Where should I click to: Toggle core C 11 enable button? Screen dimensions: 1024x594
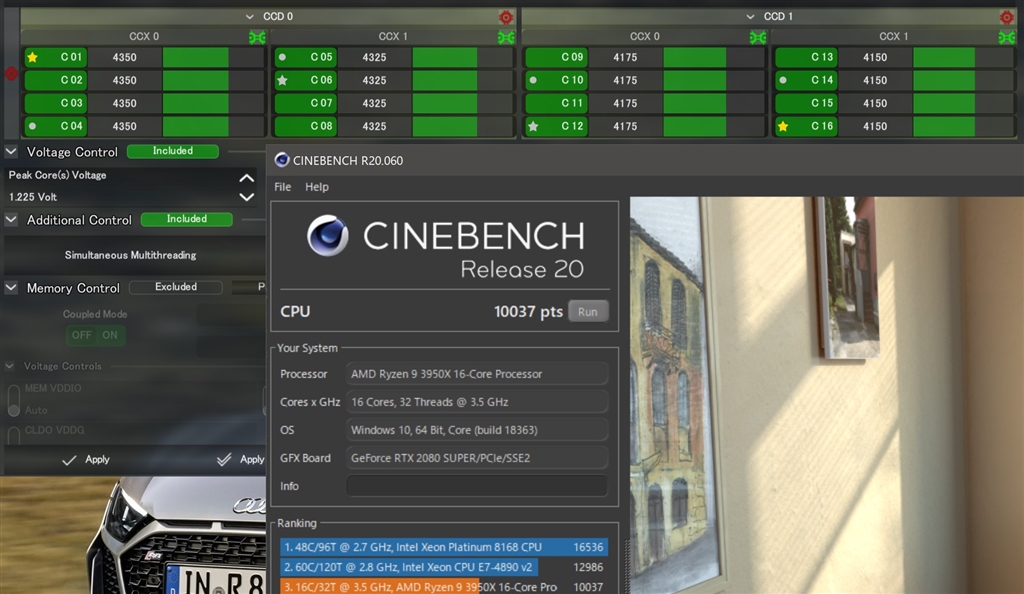[556, 103]
